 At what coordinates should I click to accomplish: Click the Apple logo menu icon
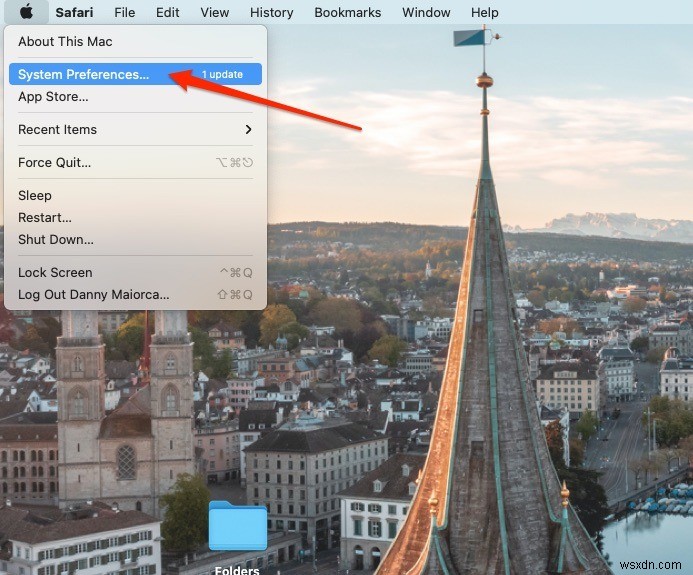click(27, 12)
